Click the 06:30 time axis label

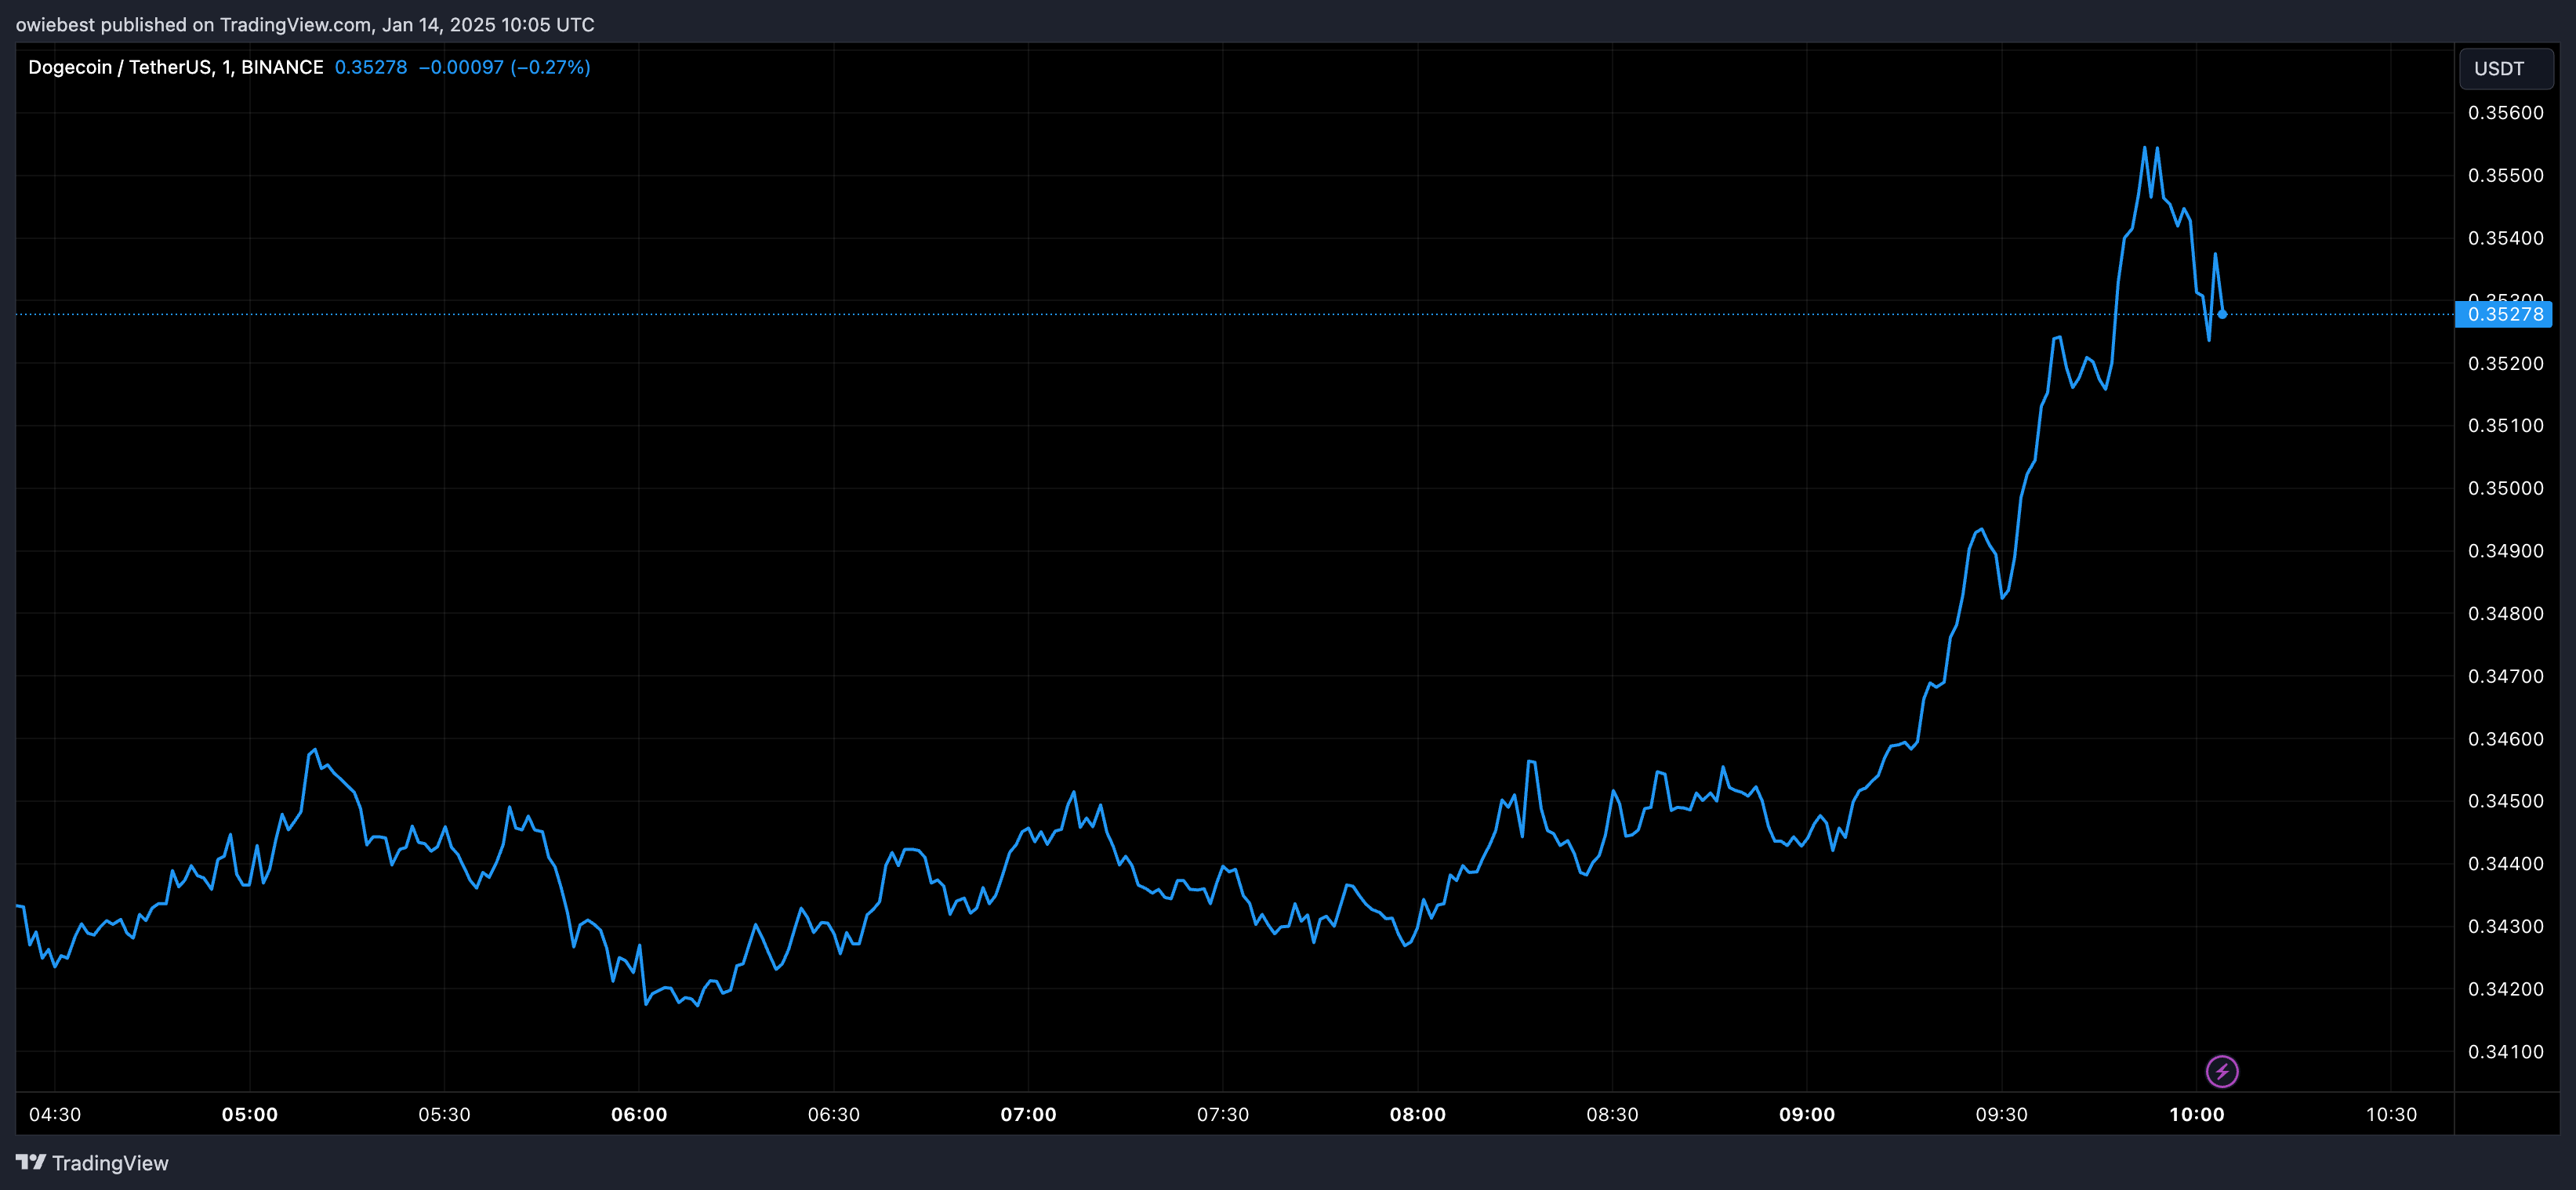[x=834, y=1114]
